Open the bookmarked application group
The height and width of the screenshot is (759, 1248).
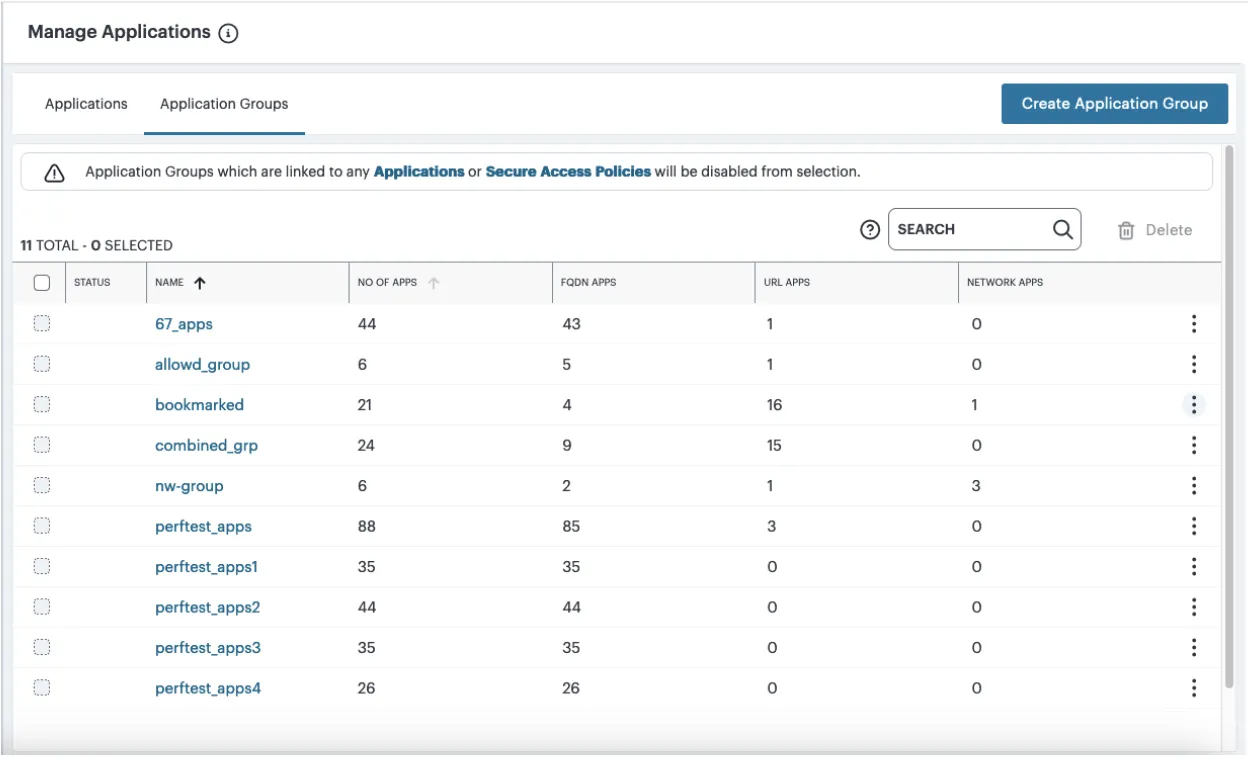tap(199, 405)
